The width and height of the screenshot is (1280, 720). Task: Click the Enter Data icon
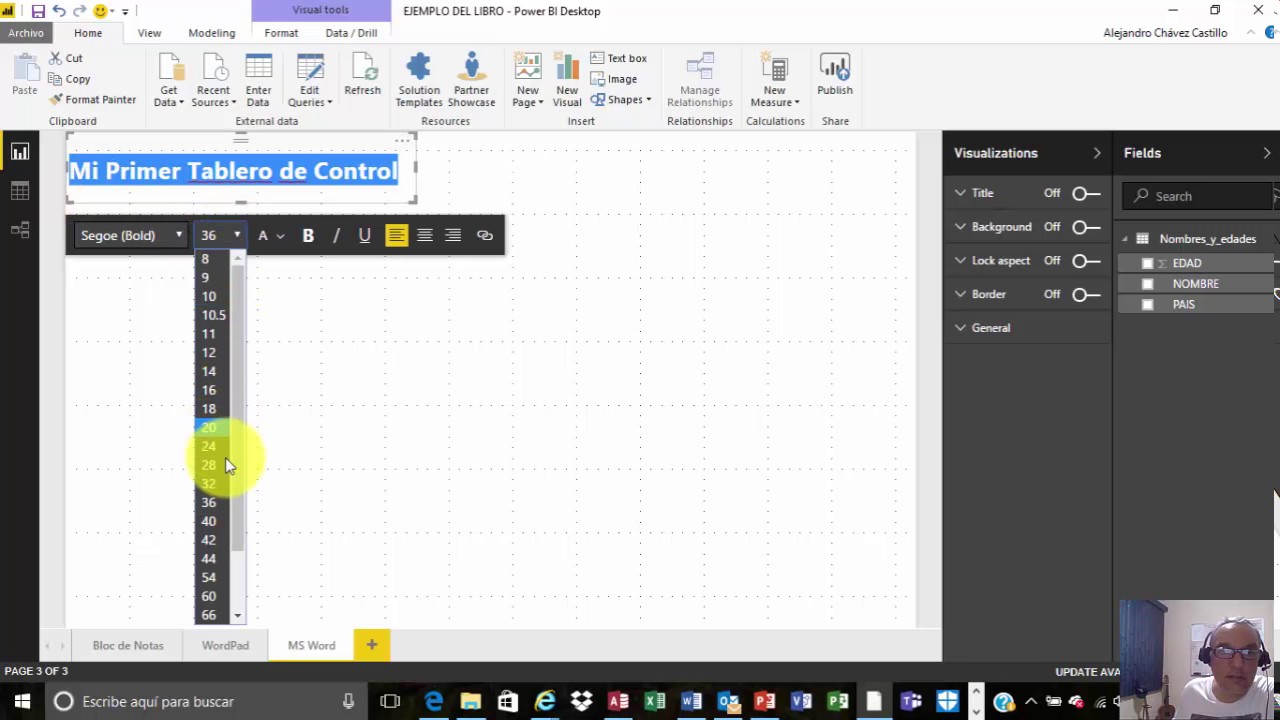pos(258,80)
